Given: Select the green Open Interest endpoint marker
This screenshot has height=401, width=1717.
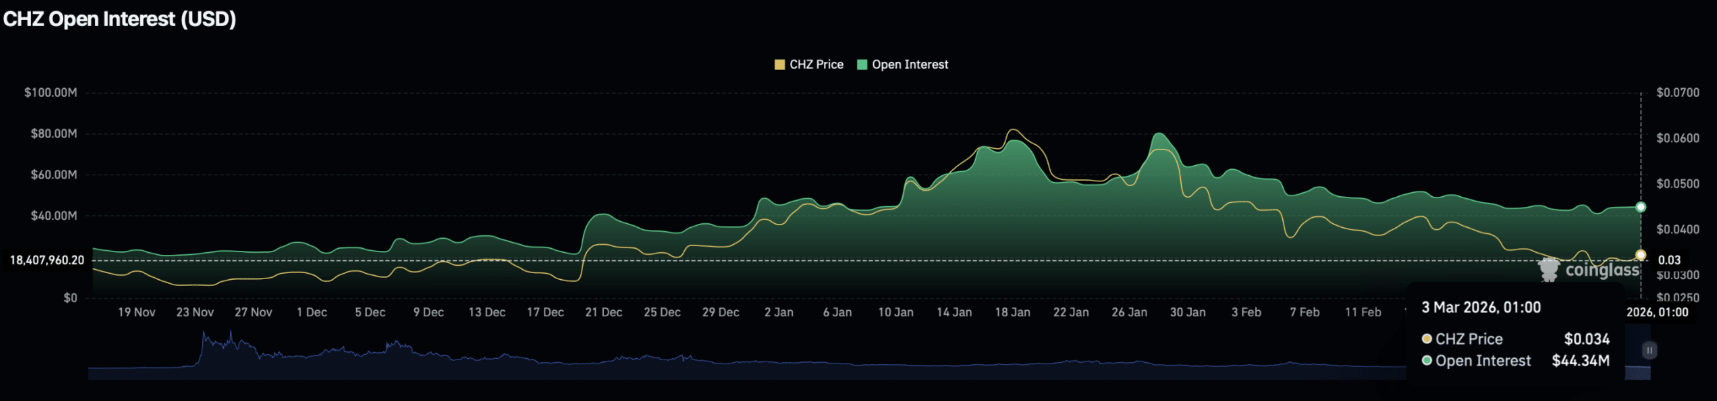Looking at the screenshot, I should 1640,207.
